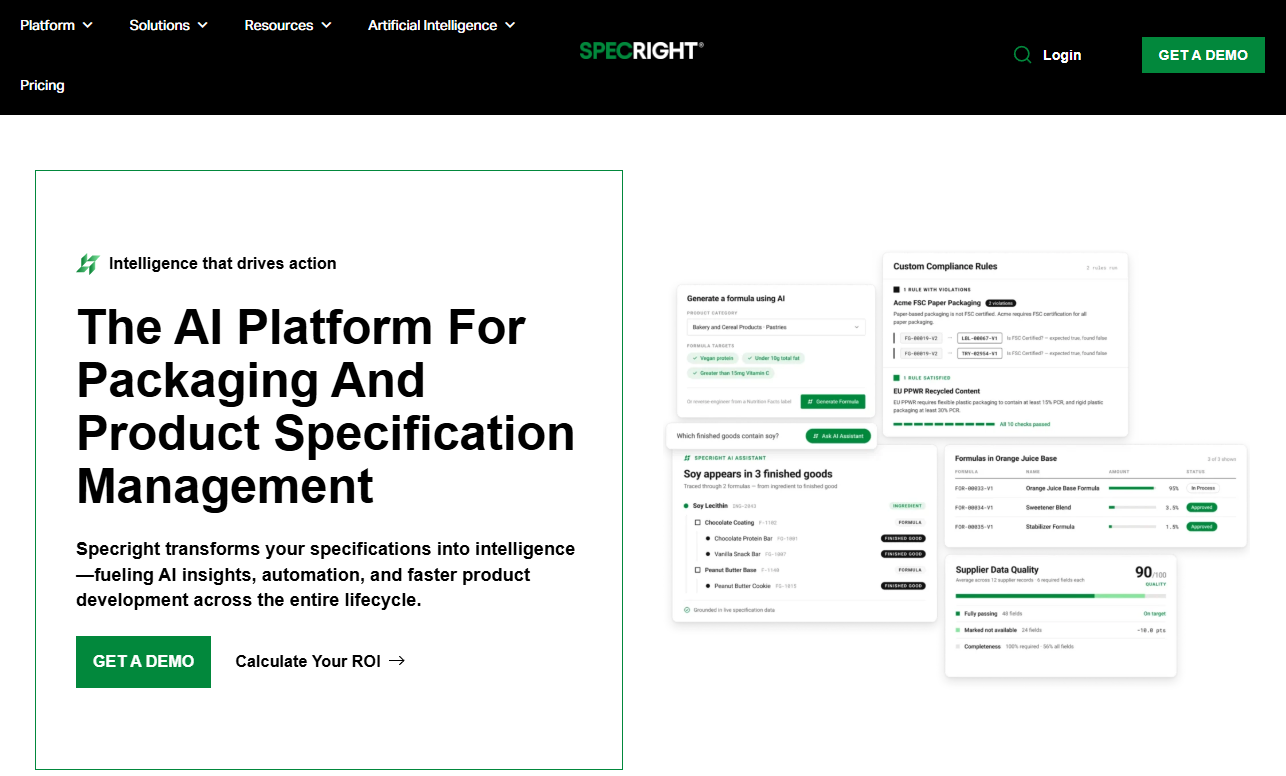
Task: Open the 'Calculate Your ROI' link
Action: click(x=320, y=661)
